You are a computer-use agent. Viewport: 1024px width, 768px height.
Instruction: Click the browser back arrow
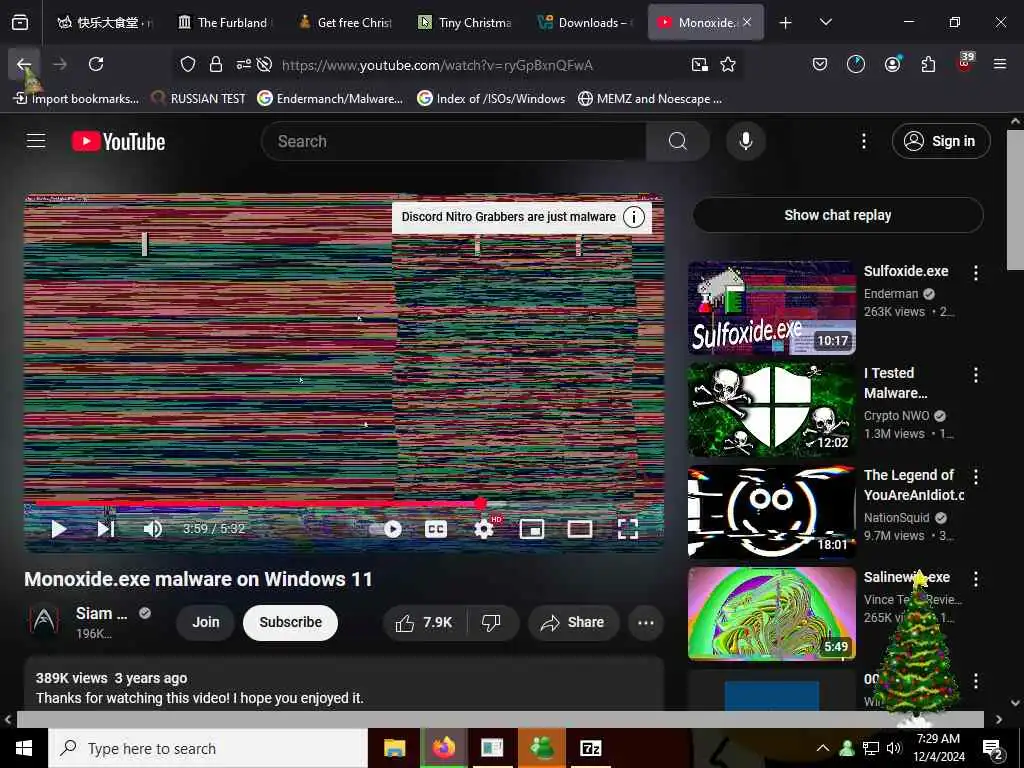coord(24,64)
